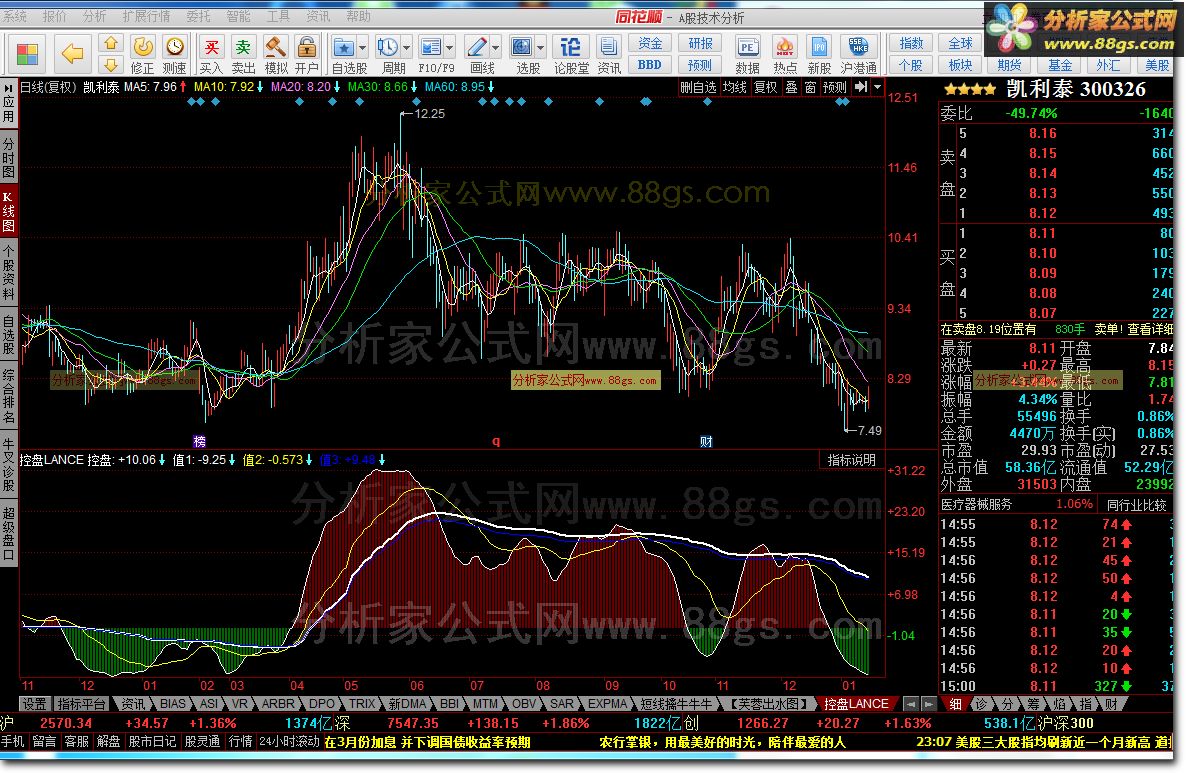Select the 控盘LANCE indicator tab
Viewport: 1186px width, 773px height.
(x=856, y=704)
